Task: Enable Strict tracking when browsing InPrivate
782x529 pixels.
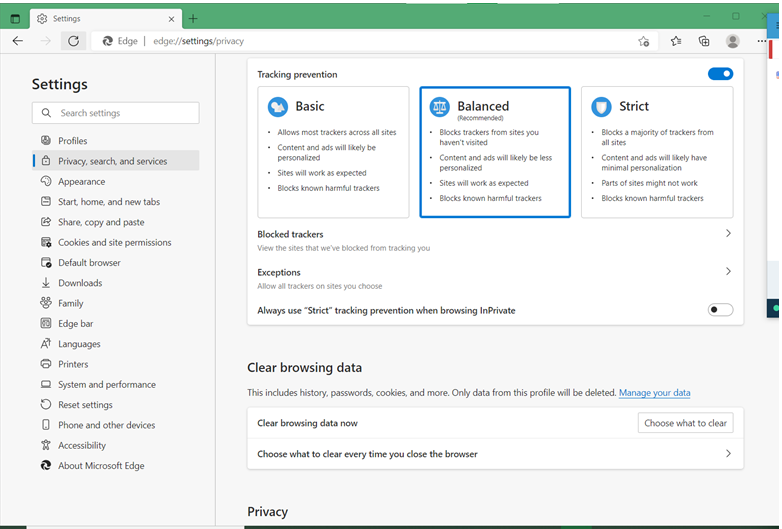Action: click(x=720, y=310)
